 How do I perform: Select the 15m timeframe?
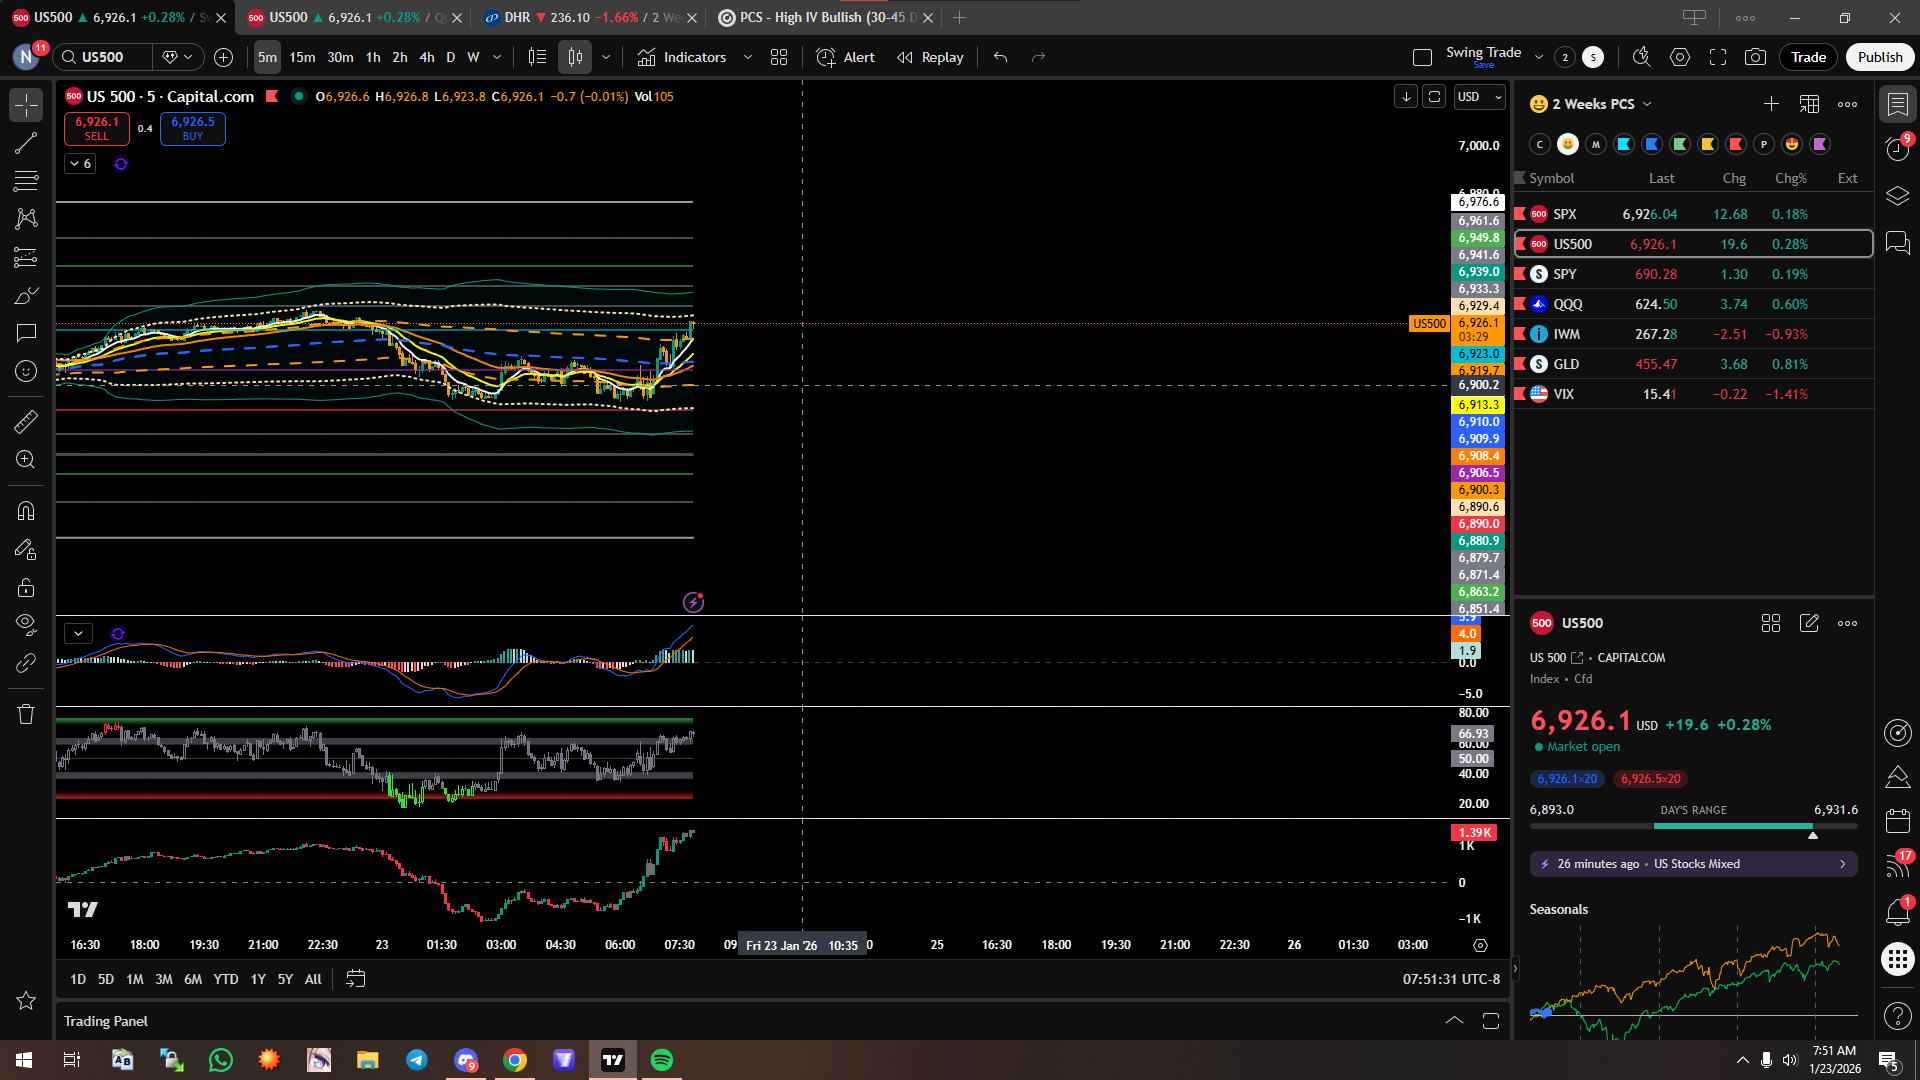pyautogui.click(x=302, y=57)
